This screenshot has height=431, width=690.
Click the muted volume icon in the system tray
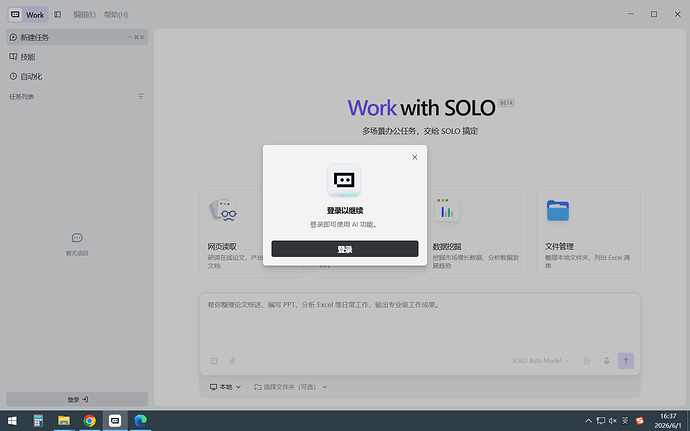click(x=613, y=421)
